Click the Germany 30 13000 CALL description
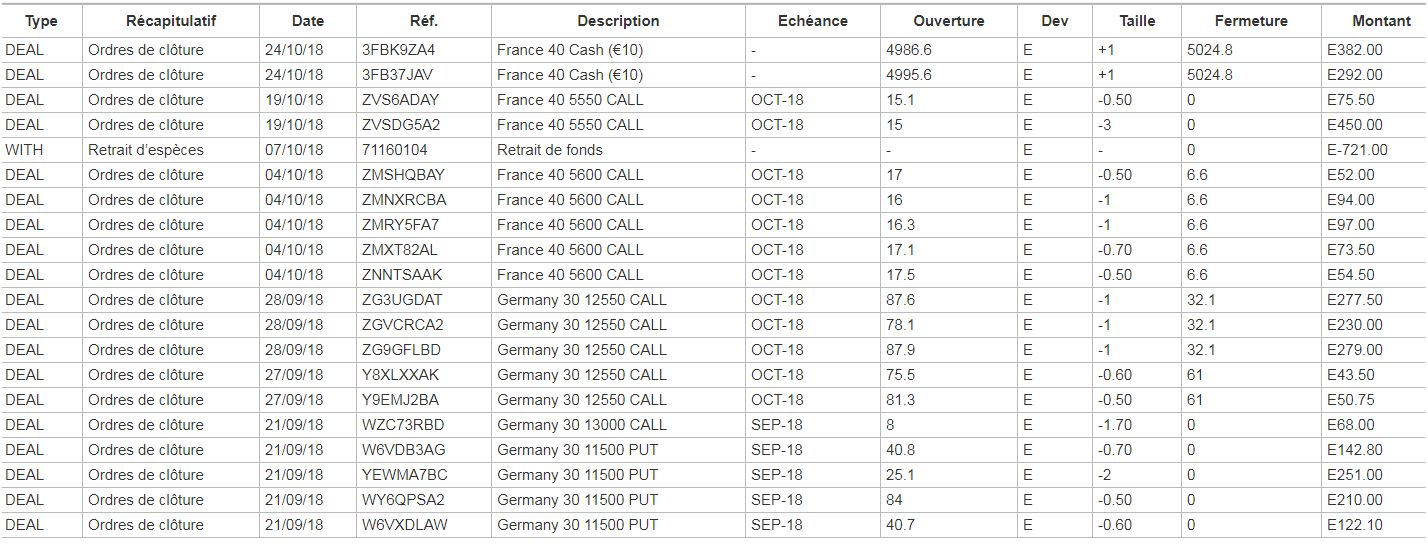The height and width of the screenshot is (551, 1428). click(x=582, y=425)
